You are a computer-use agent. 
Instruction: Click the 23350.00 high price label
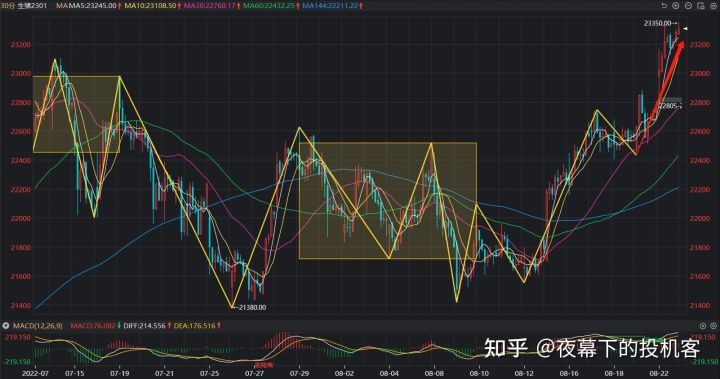click(x=657, y=23)
